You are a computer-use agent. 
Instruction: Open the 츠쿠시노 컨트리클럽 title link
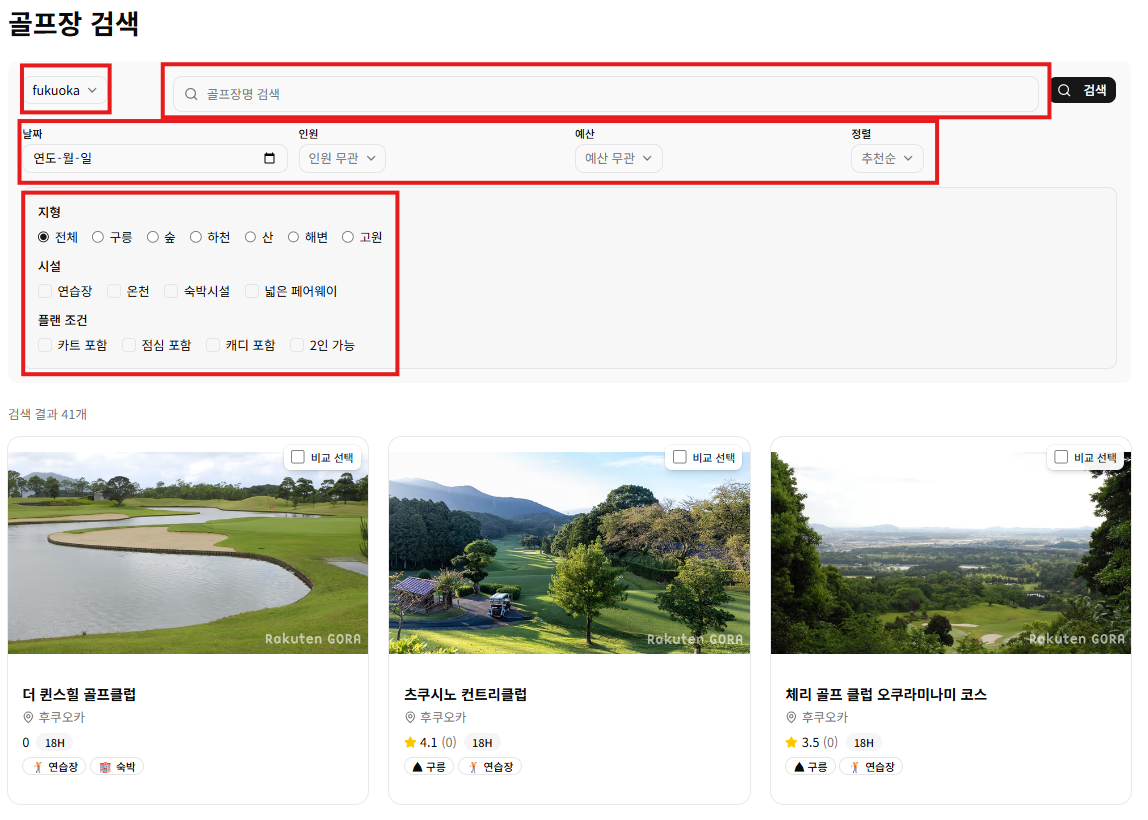point(466,694)
